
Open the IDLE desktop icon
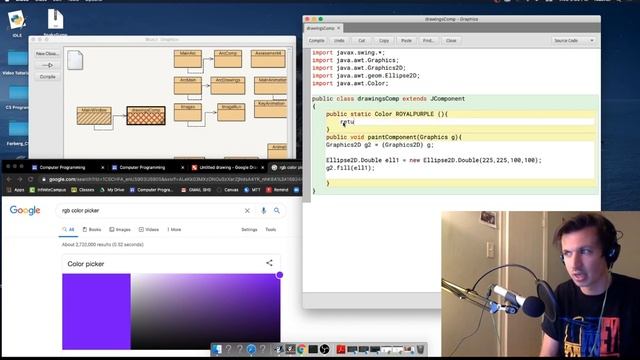click(17, 24)
